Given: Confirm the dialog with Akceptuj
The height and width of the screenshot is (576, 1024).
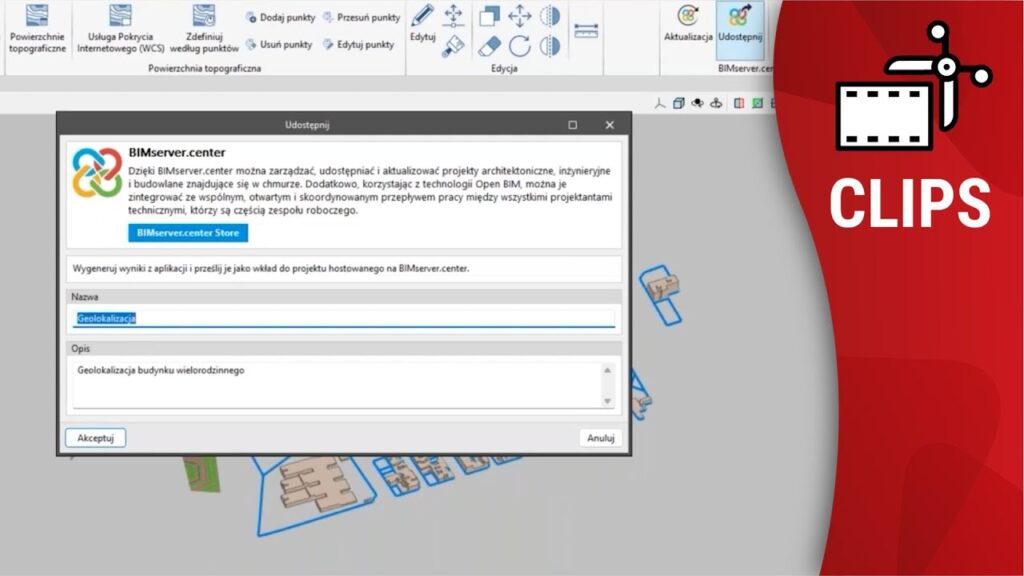Looking at the screenshot, I should 96,438.
